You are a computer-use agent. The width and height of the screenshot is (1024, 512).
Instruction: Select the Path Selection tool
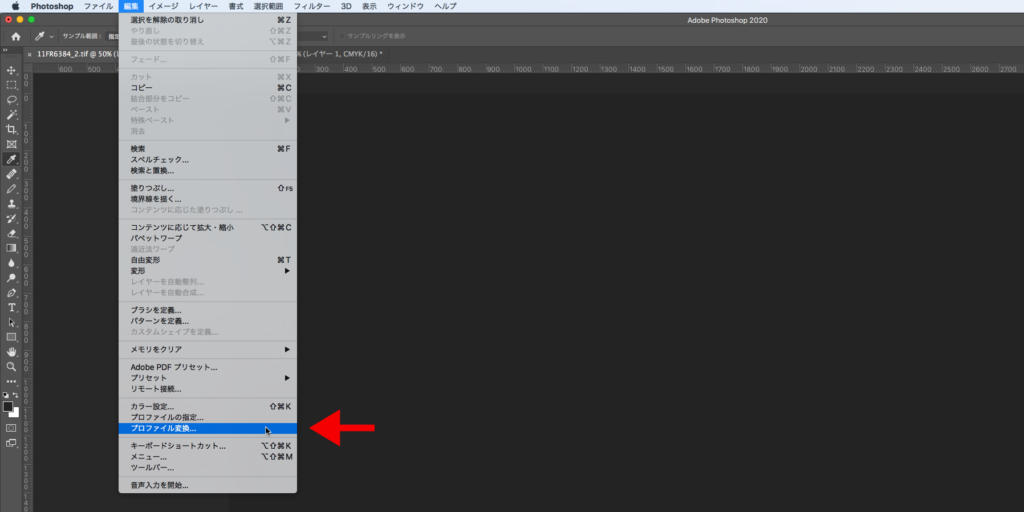point(11,323)
